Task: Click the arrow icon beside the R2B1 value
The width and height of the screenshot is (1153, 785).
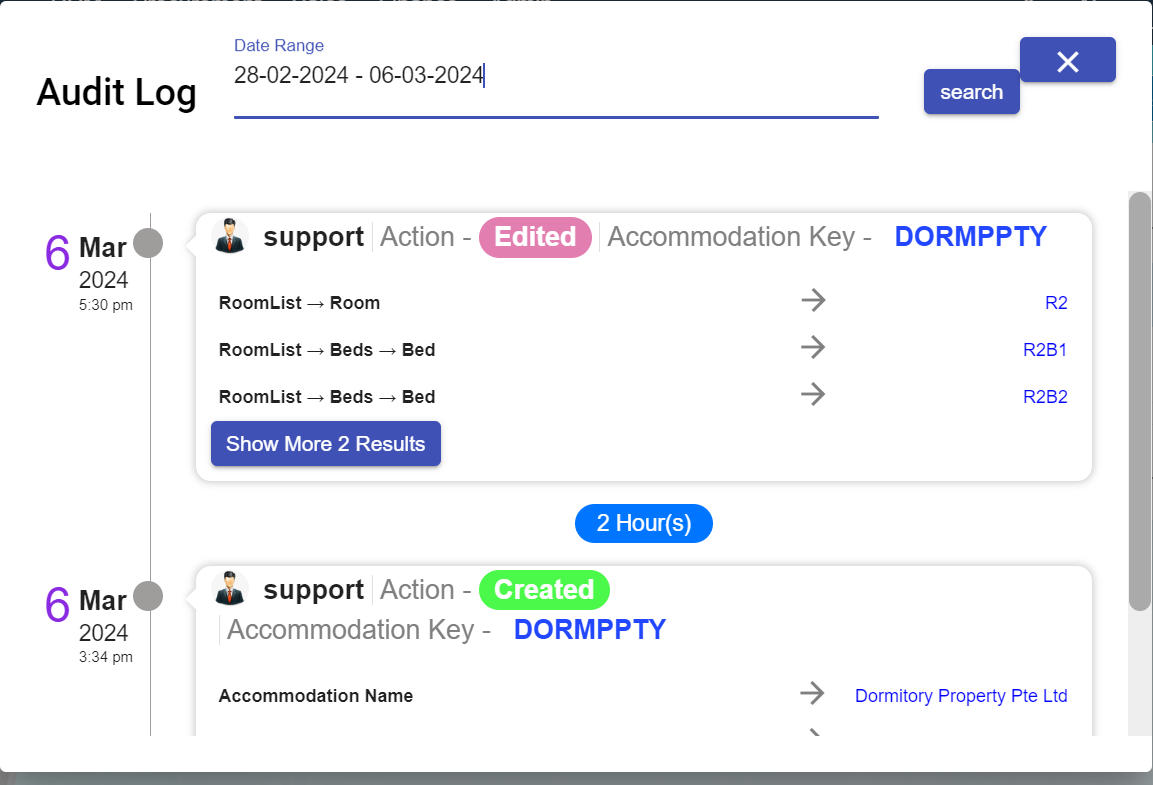Action: [x=814, y=348]
